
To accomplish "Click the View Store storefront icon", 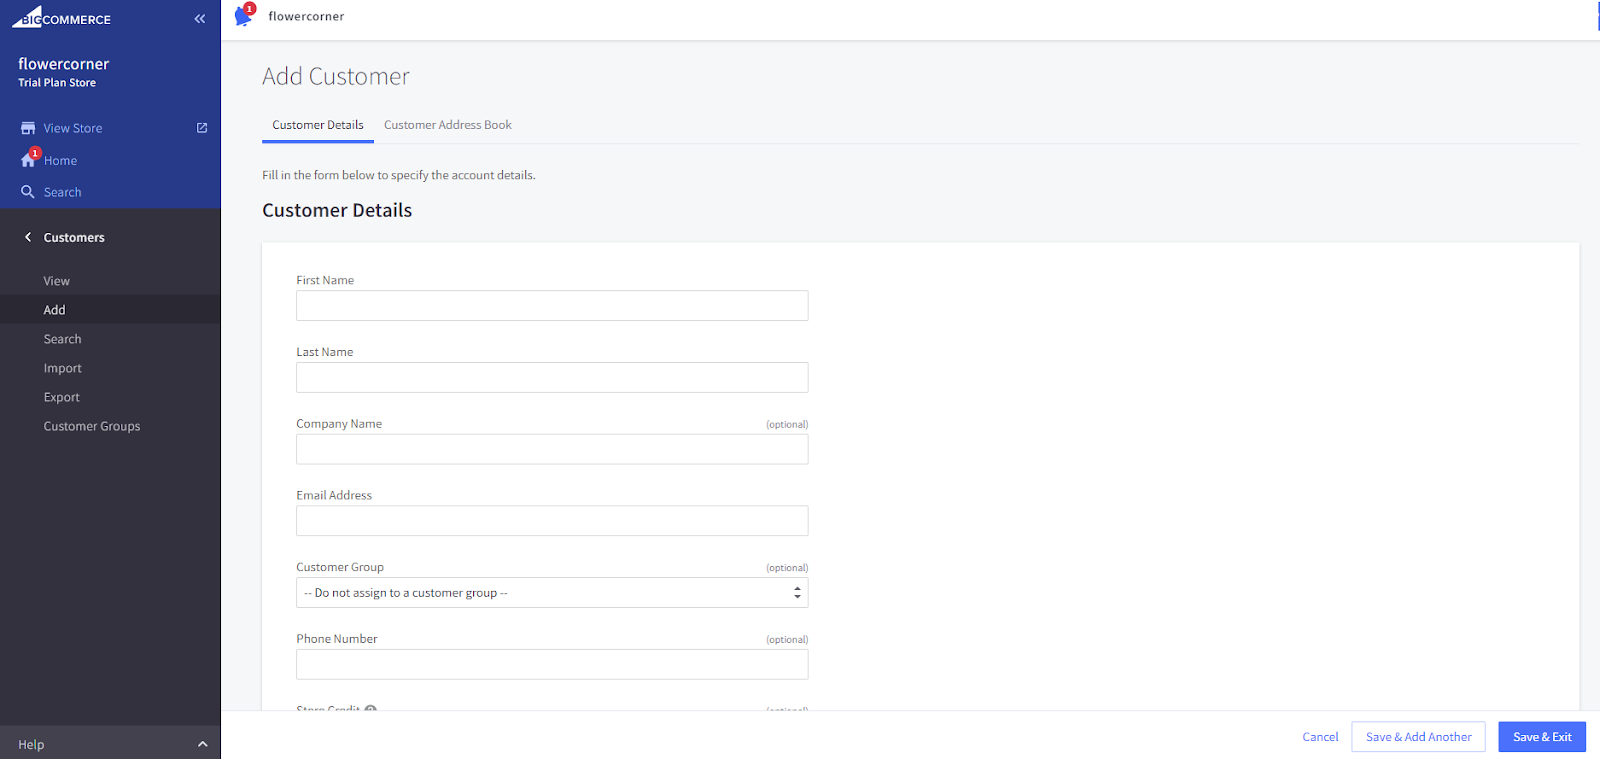I will click(x=28, y=128).
